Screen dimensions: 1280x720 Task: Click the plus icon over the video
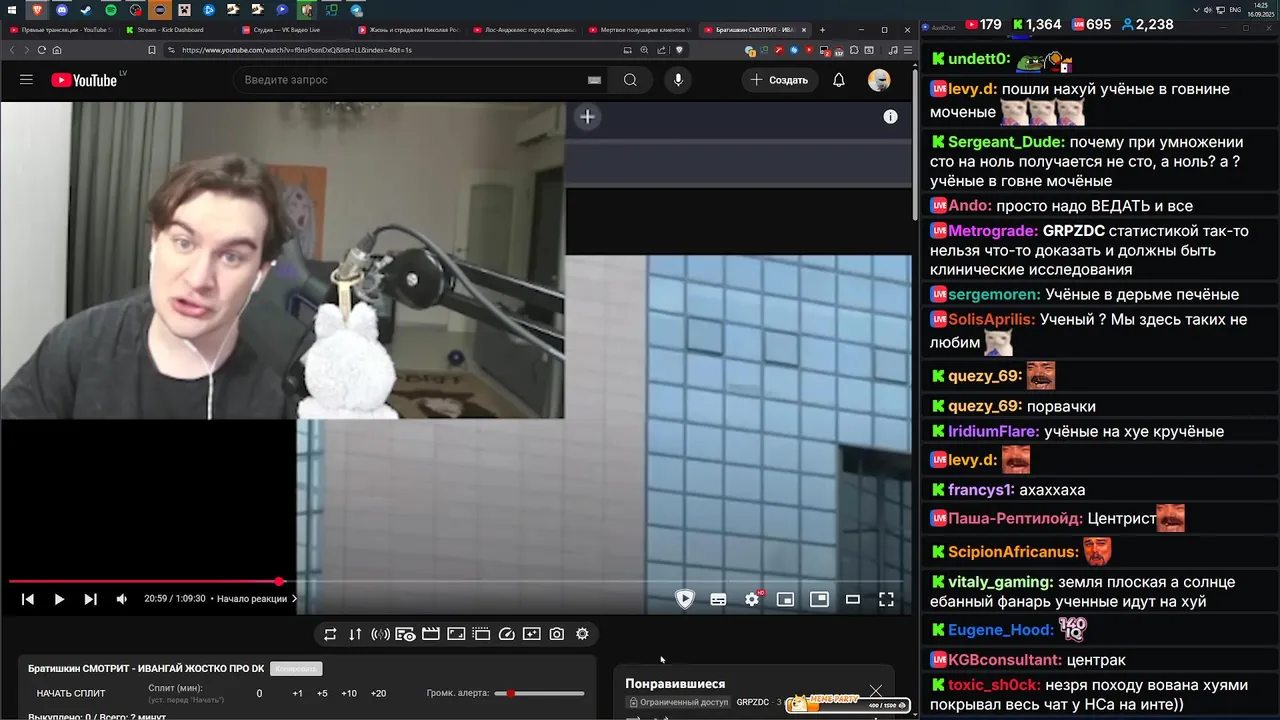pyautogui.click(x=588, y=117)
